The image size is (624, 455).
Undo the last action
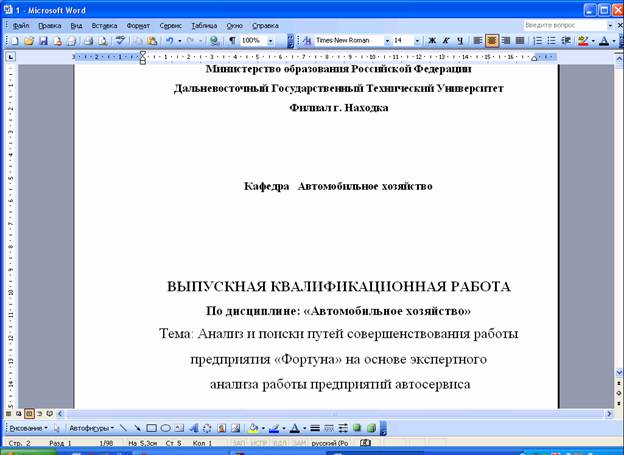(170, 41)
